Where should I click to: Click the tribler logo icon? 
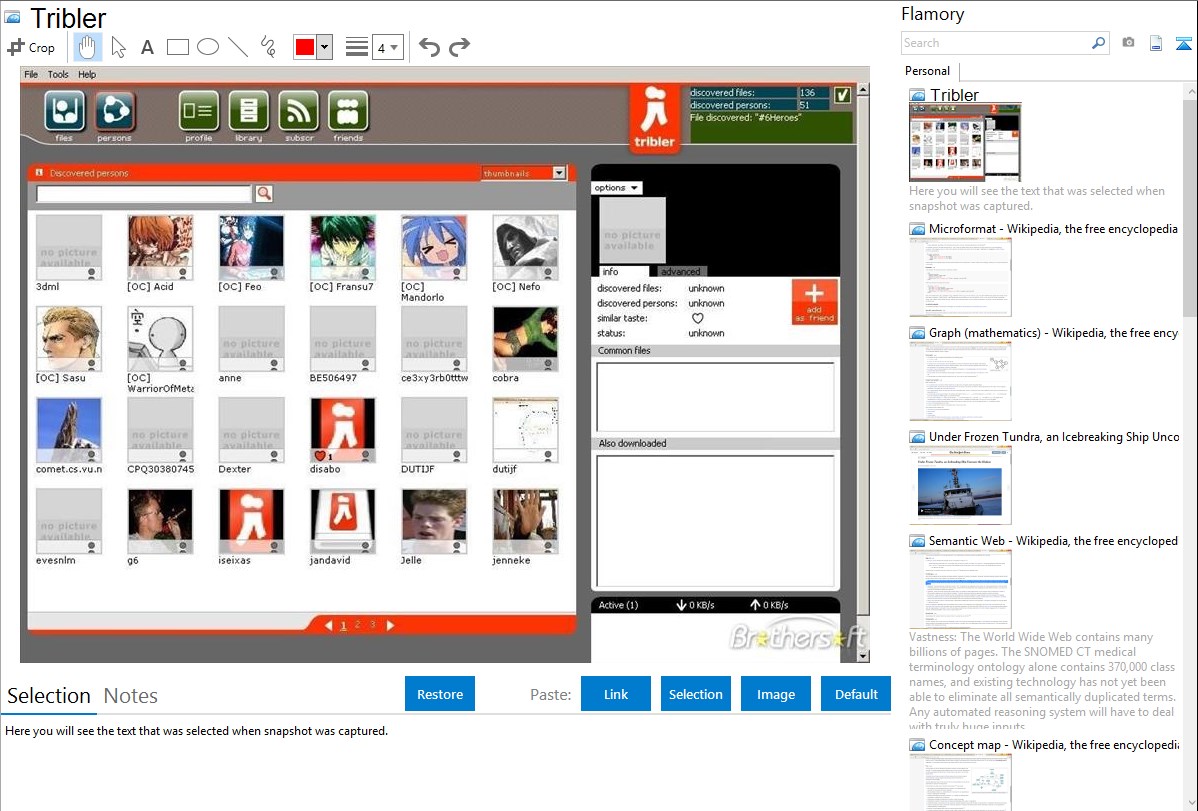[655, 118]
